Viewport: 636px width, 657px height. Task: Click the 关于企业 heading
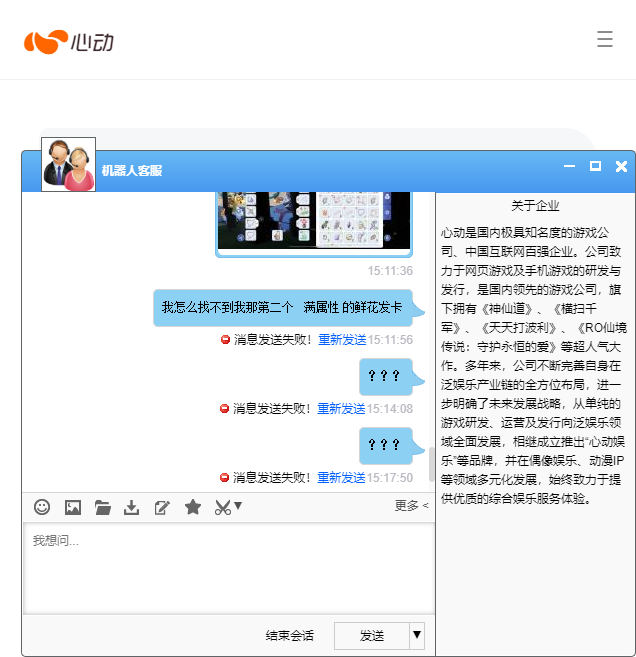coord(535,206)
